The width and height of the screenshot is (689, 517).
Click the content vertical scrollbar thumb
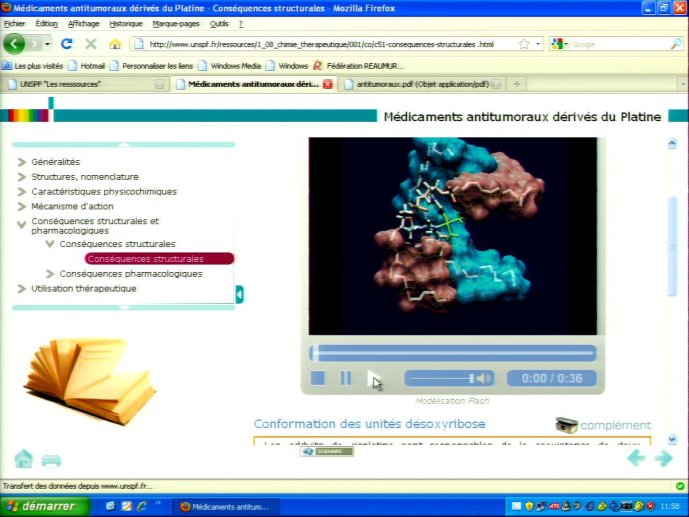(x=672, y=246)
